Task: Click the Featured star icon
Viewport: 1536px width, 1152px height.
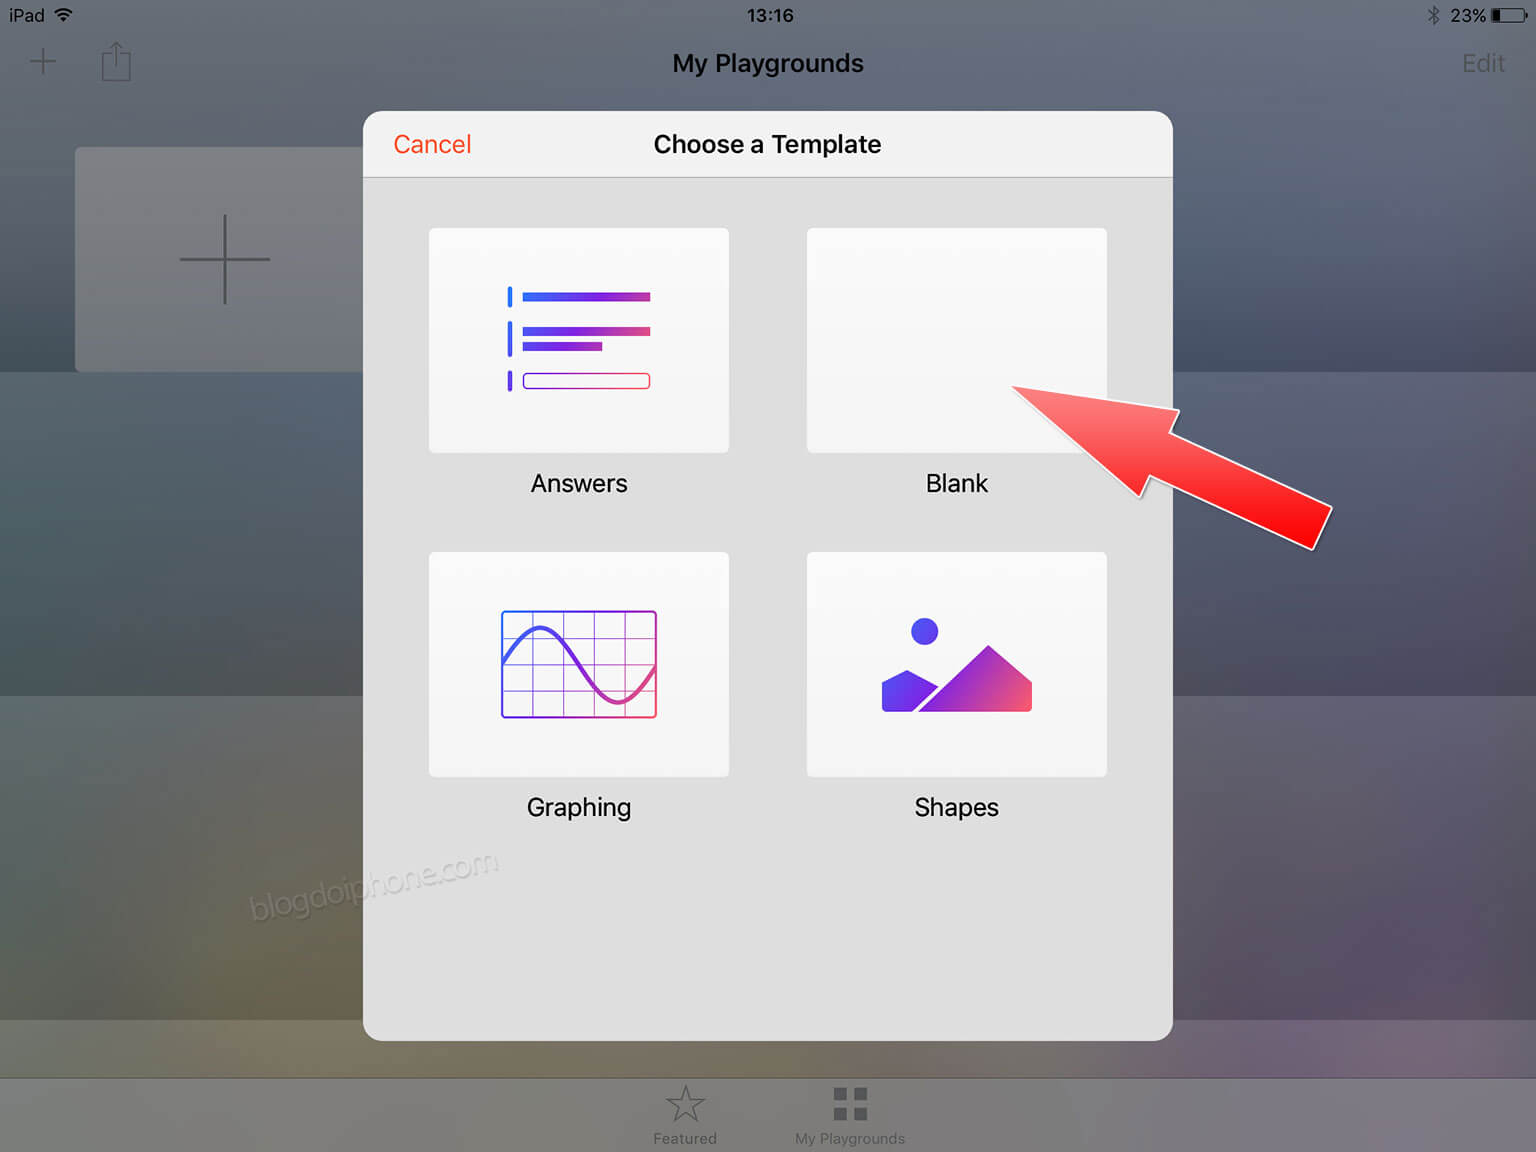Action: [x=685, y=1104]
